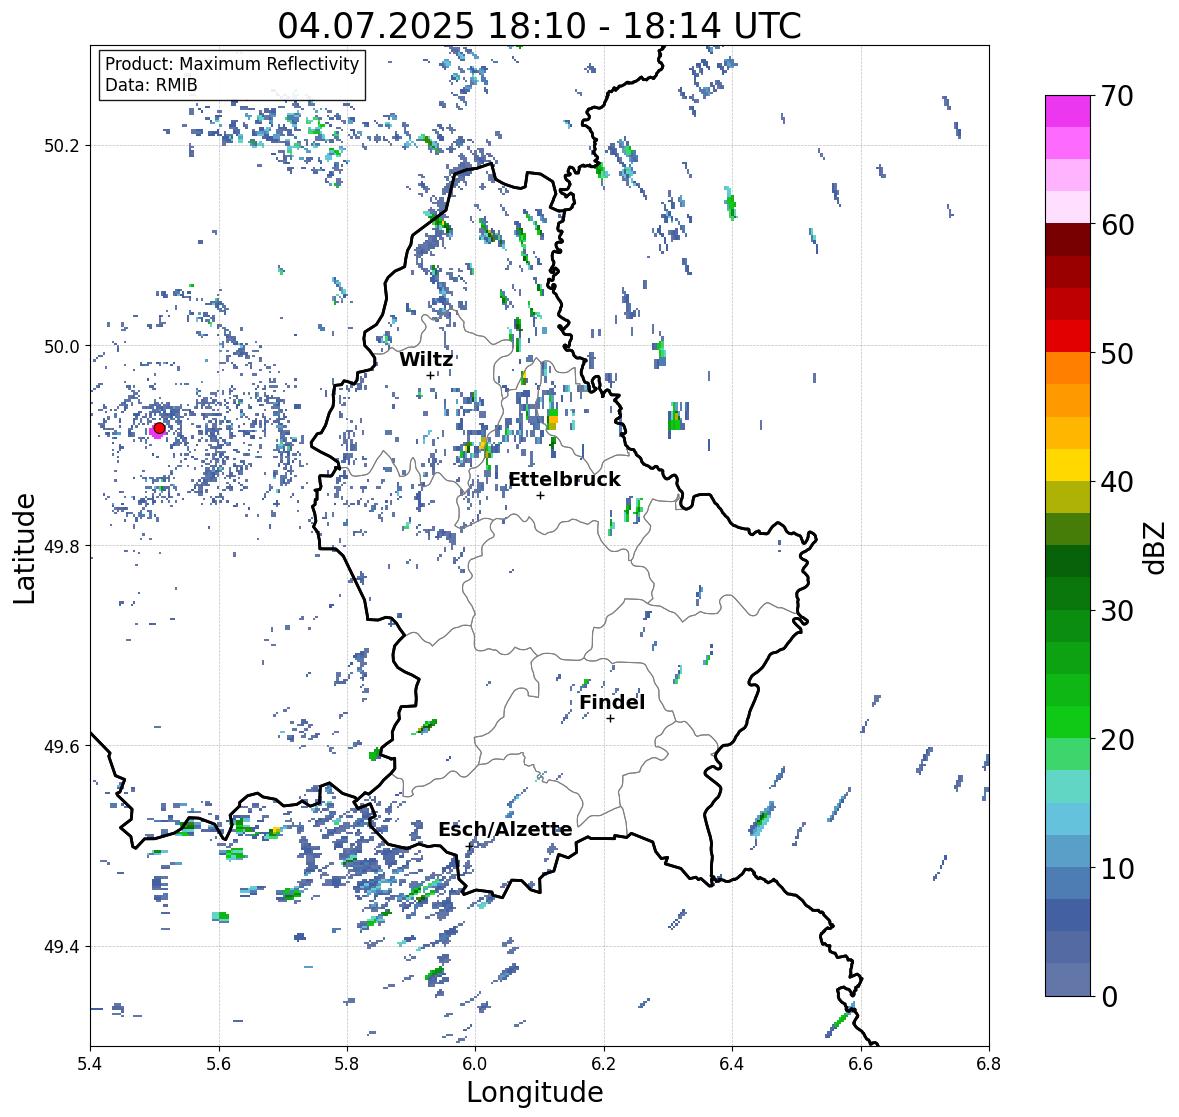
Task: Click the longitude tick label 6.0
Action: click(475, 1064)
